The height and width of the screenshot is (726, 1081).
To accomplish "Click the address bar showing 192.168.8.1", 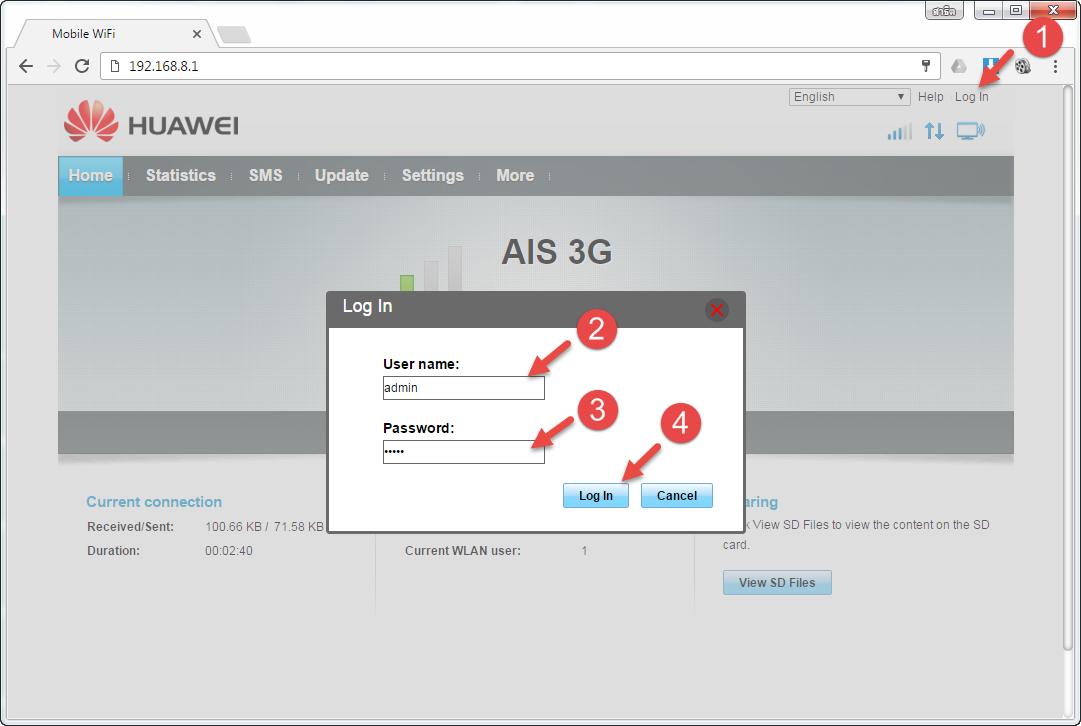I will coord(521,66).
